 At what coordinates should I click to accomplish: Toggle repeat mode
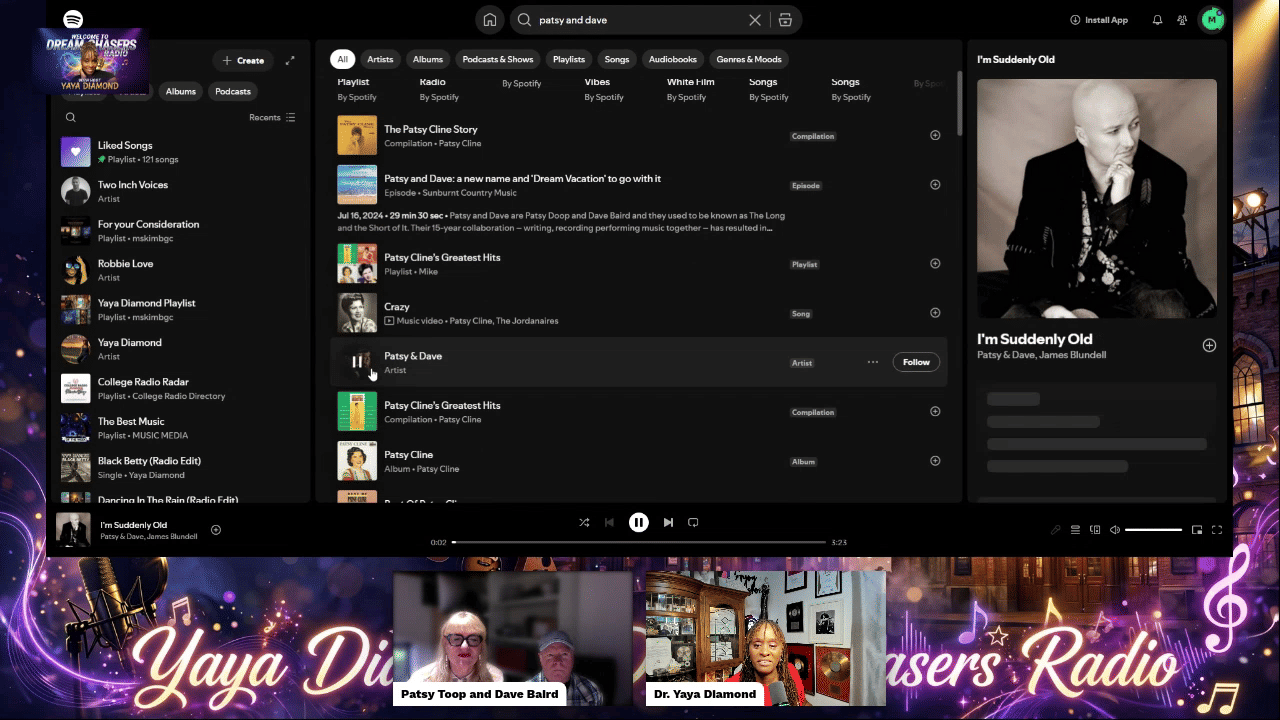click(693, 522)
